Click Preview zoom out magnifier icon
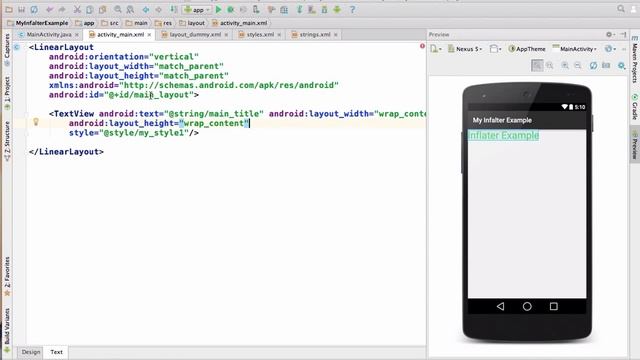640x360 pixels. tap(578, 65)
